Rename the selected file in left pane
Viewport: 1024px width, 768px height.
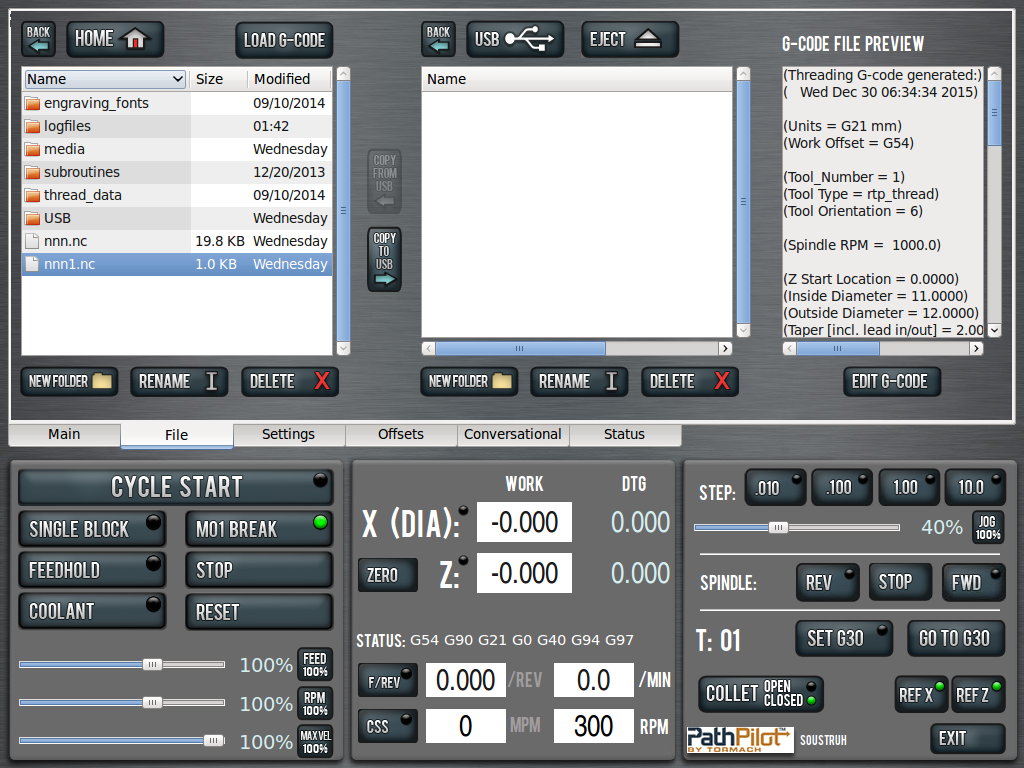(178, 381)
